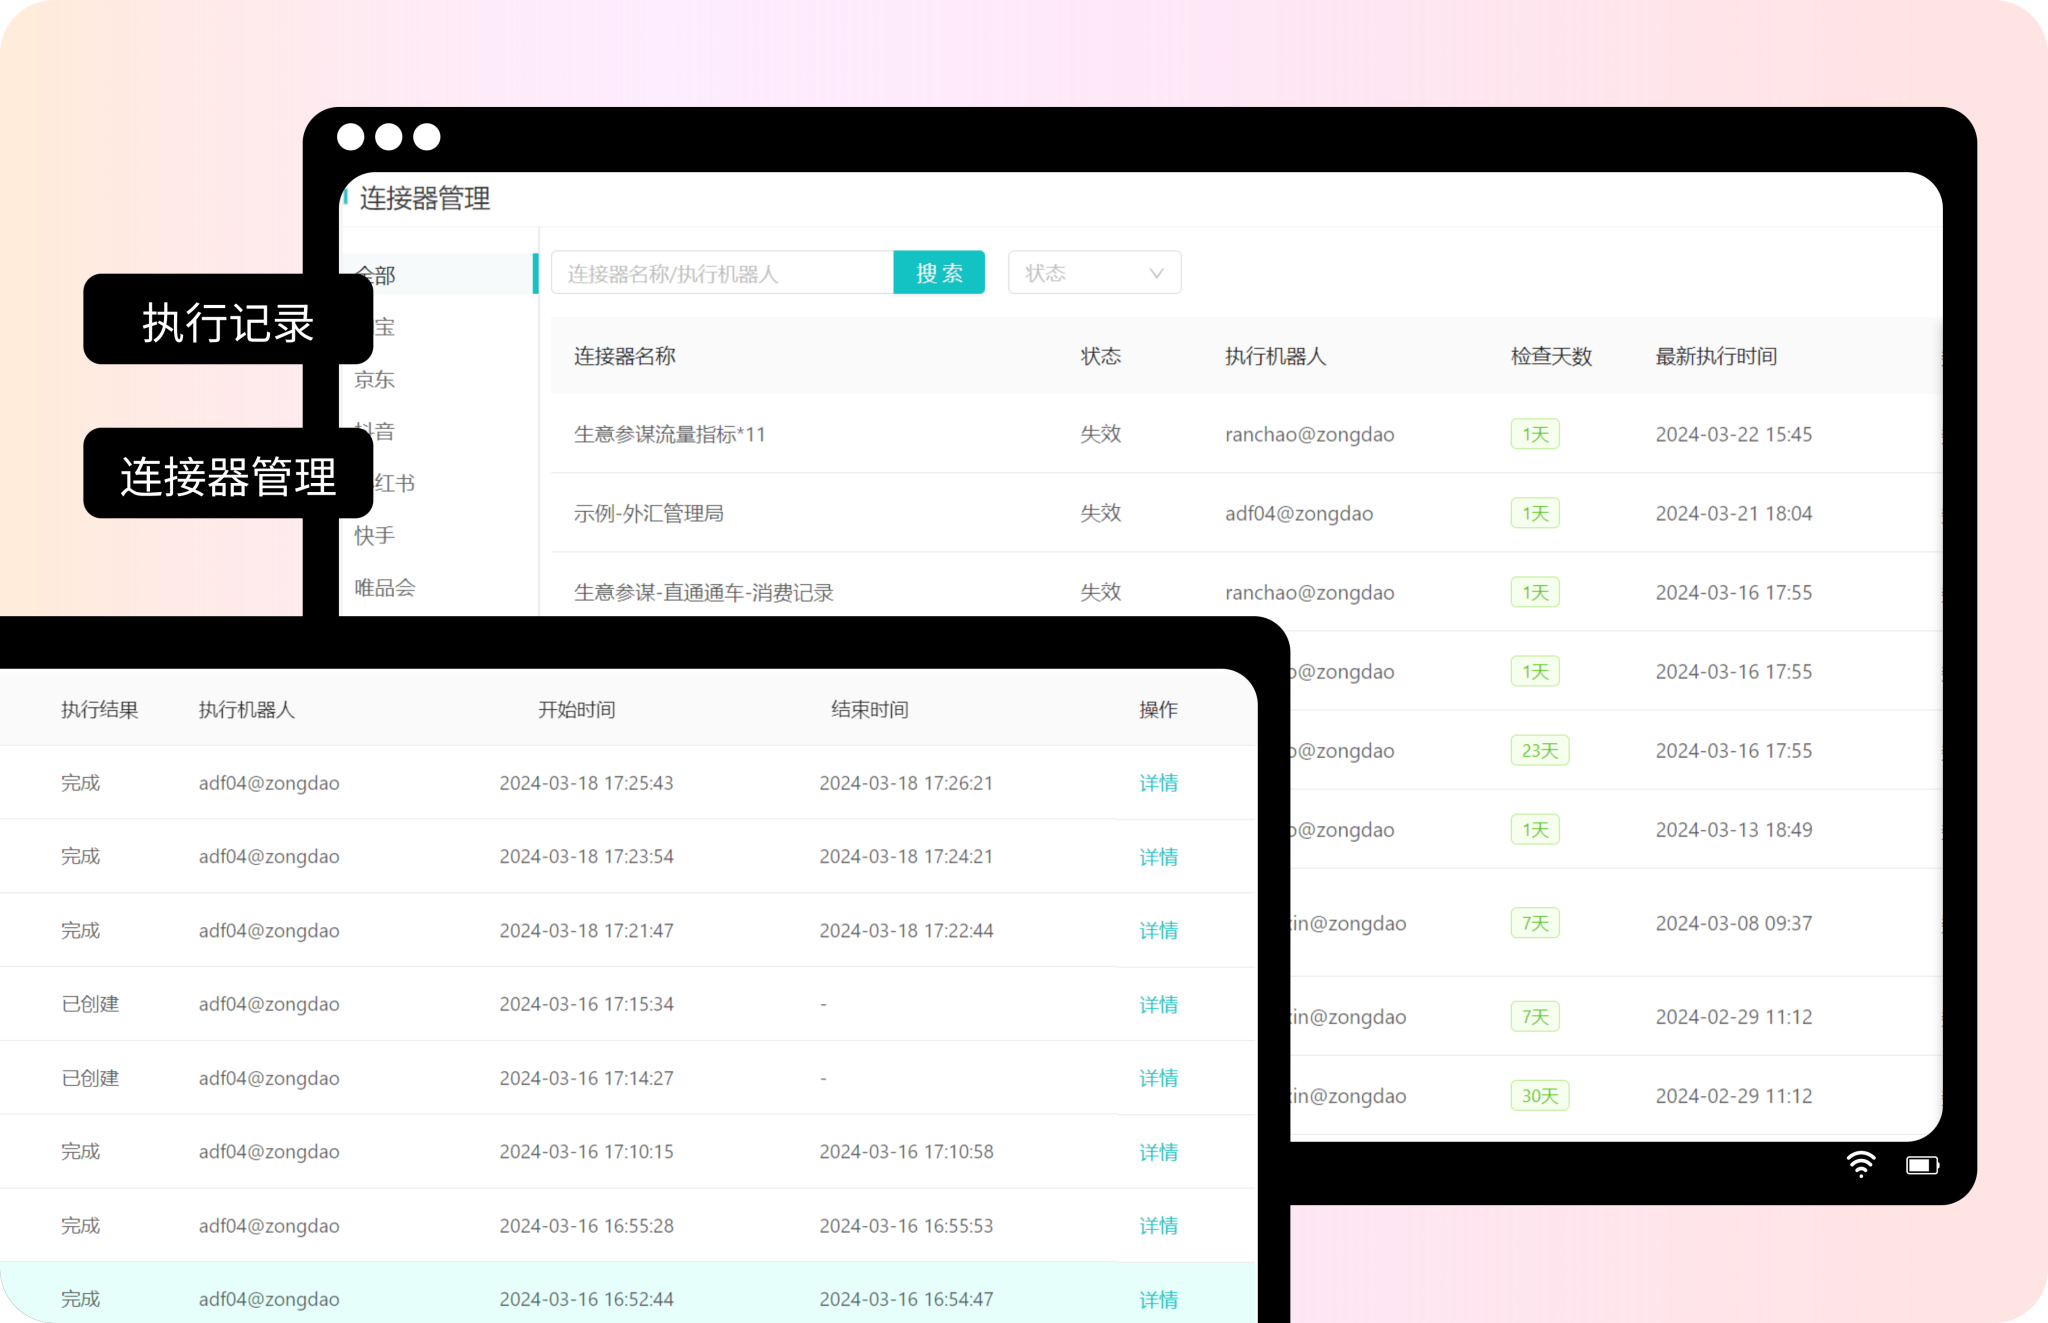
Task: Open 详情 for highlighted 16:52:44 run
Action: point(1158,1299)
